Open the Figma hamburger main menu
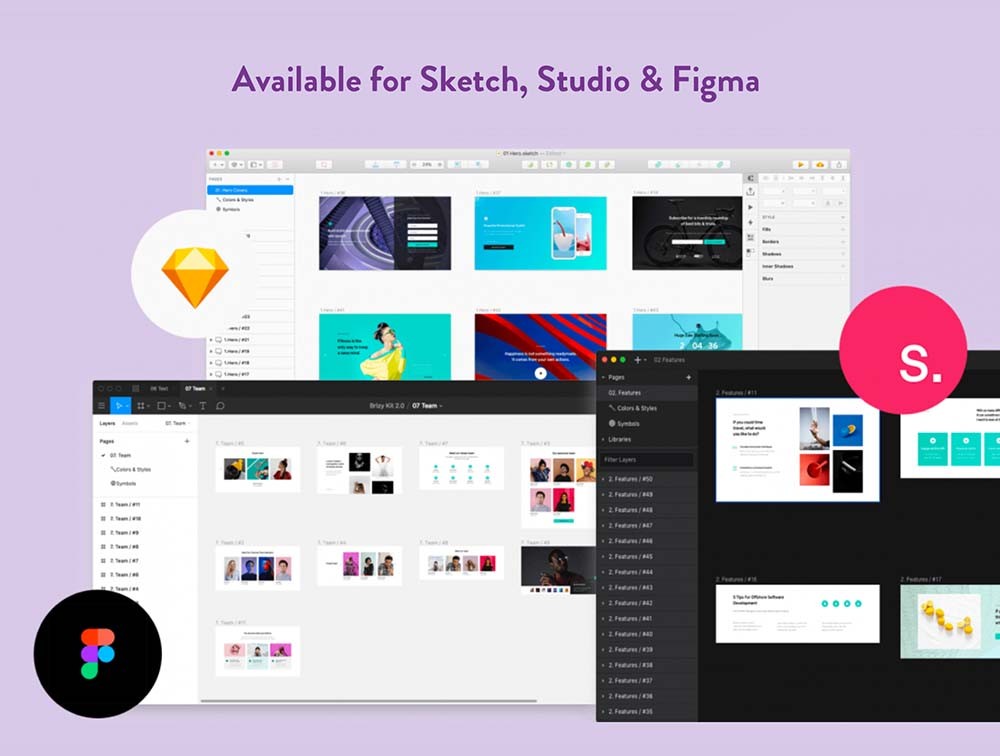The image size is (1000, 756). click(x=101, y=406)
